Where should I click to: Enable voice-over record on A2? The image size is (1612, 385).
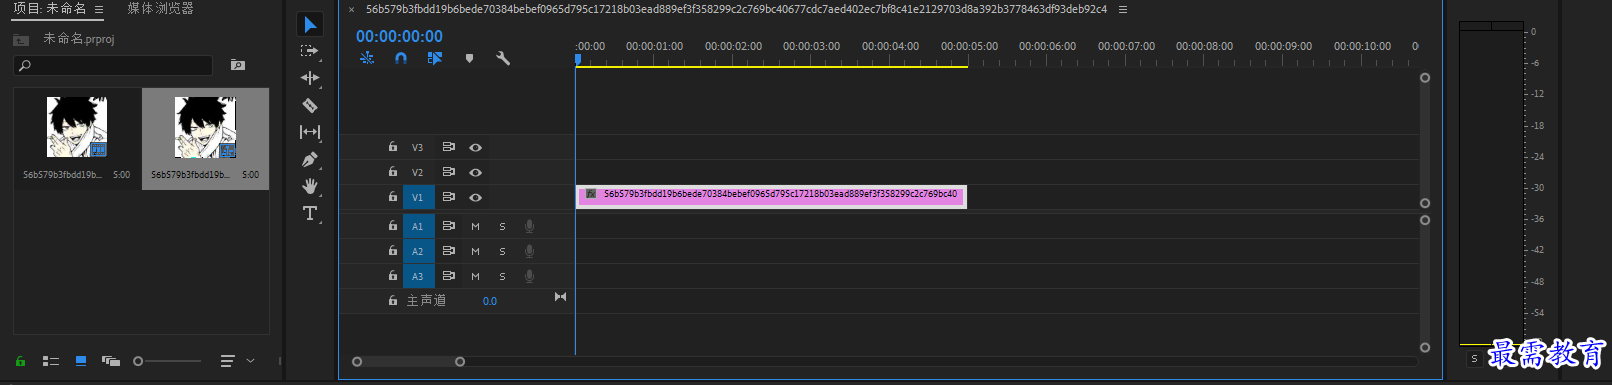tap(529, 251)
